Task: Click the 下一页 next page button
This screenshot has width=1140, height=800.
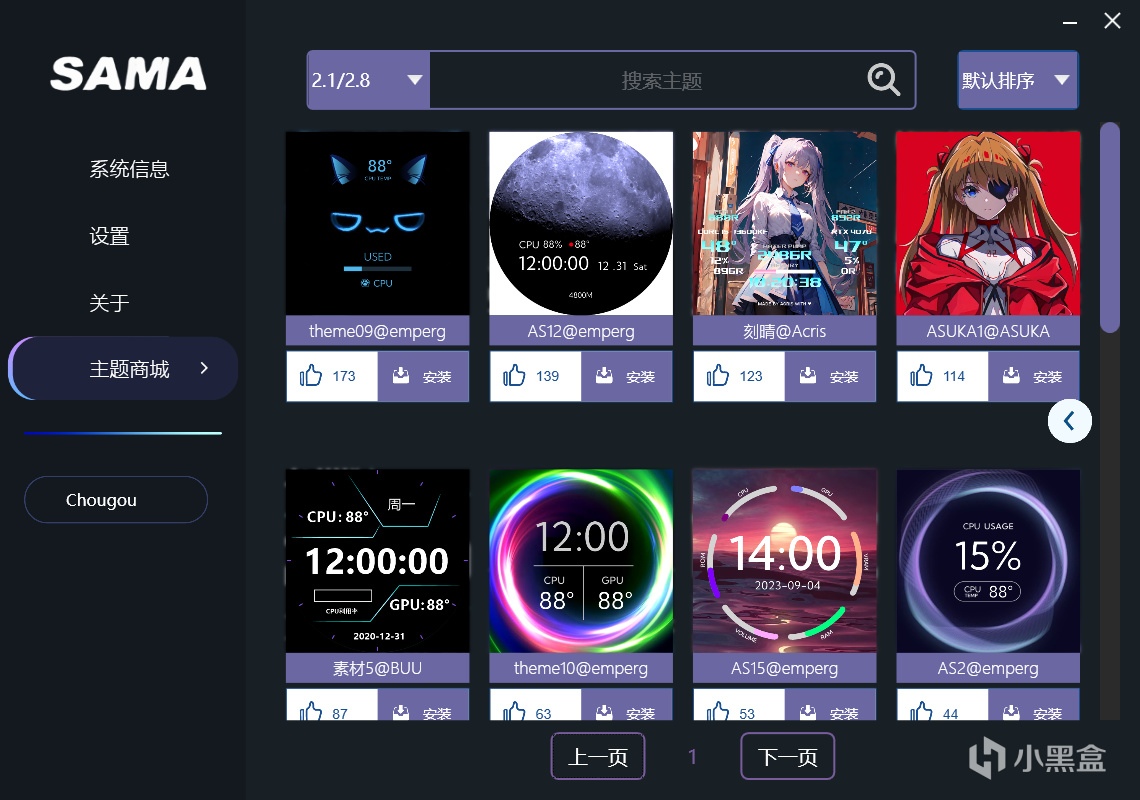Action: (787, 756)
